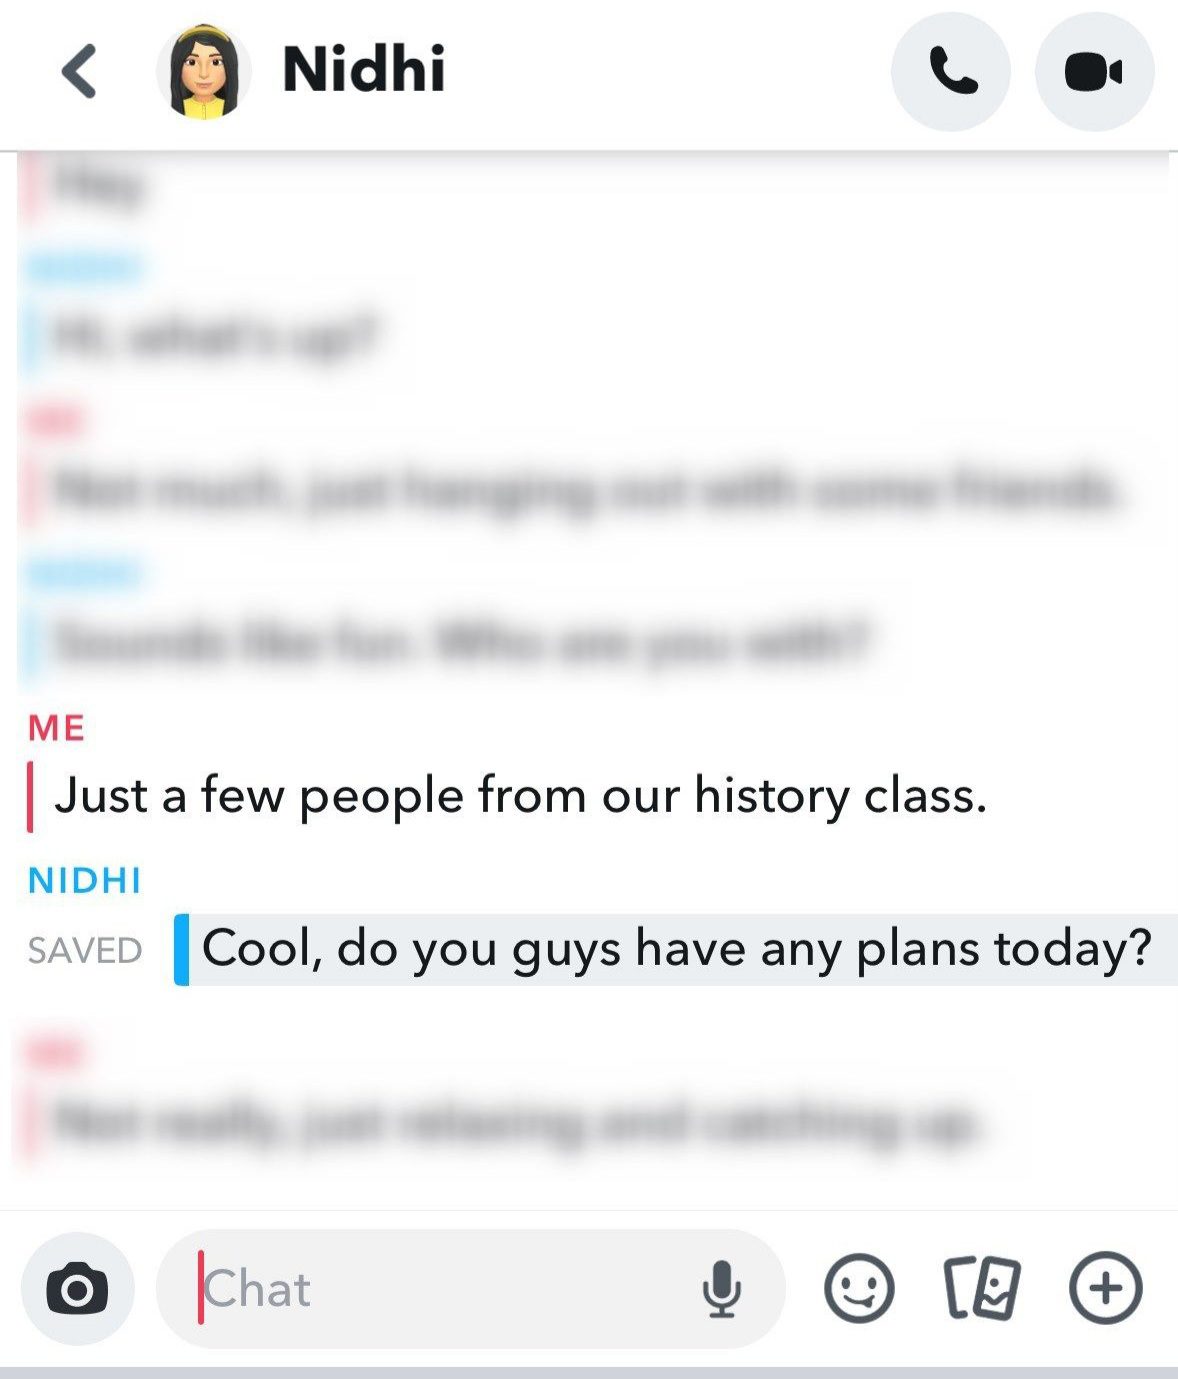This screenshot has height=1379, width=1178.
Task: Select the blurred message below plans question
Action: pos(515,1122)
